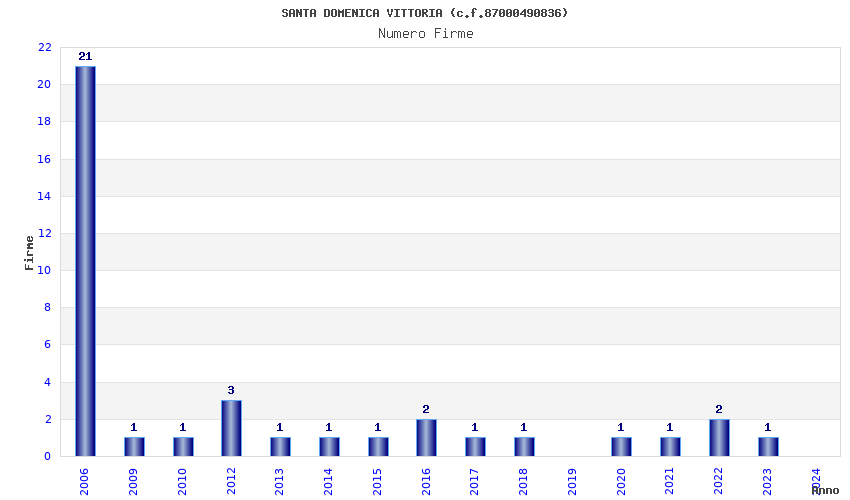850x500 pixels.
Task: Click the data label 1 above 2018
Action: click(524, 427)
